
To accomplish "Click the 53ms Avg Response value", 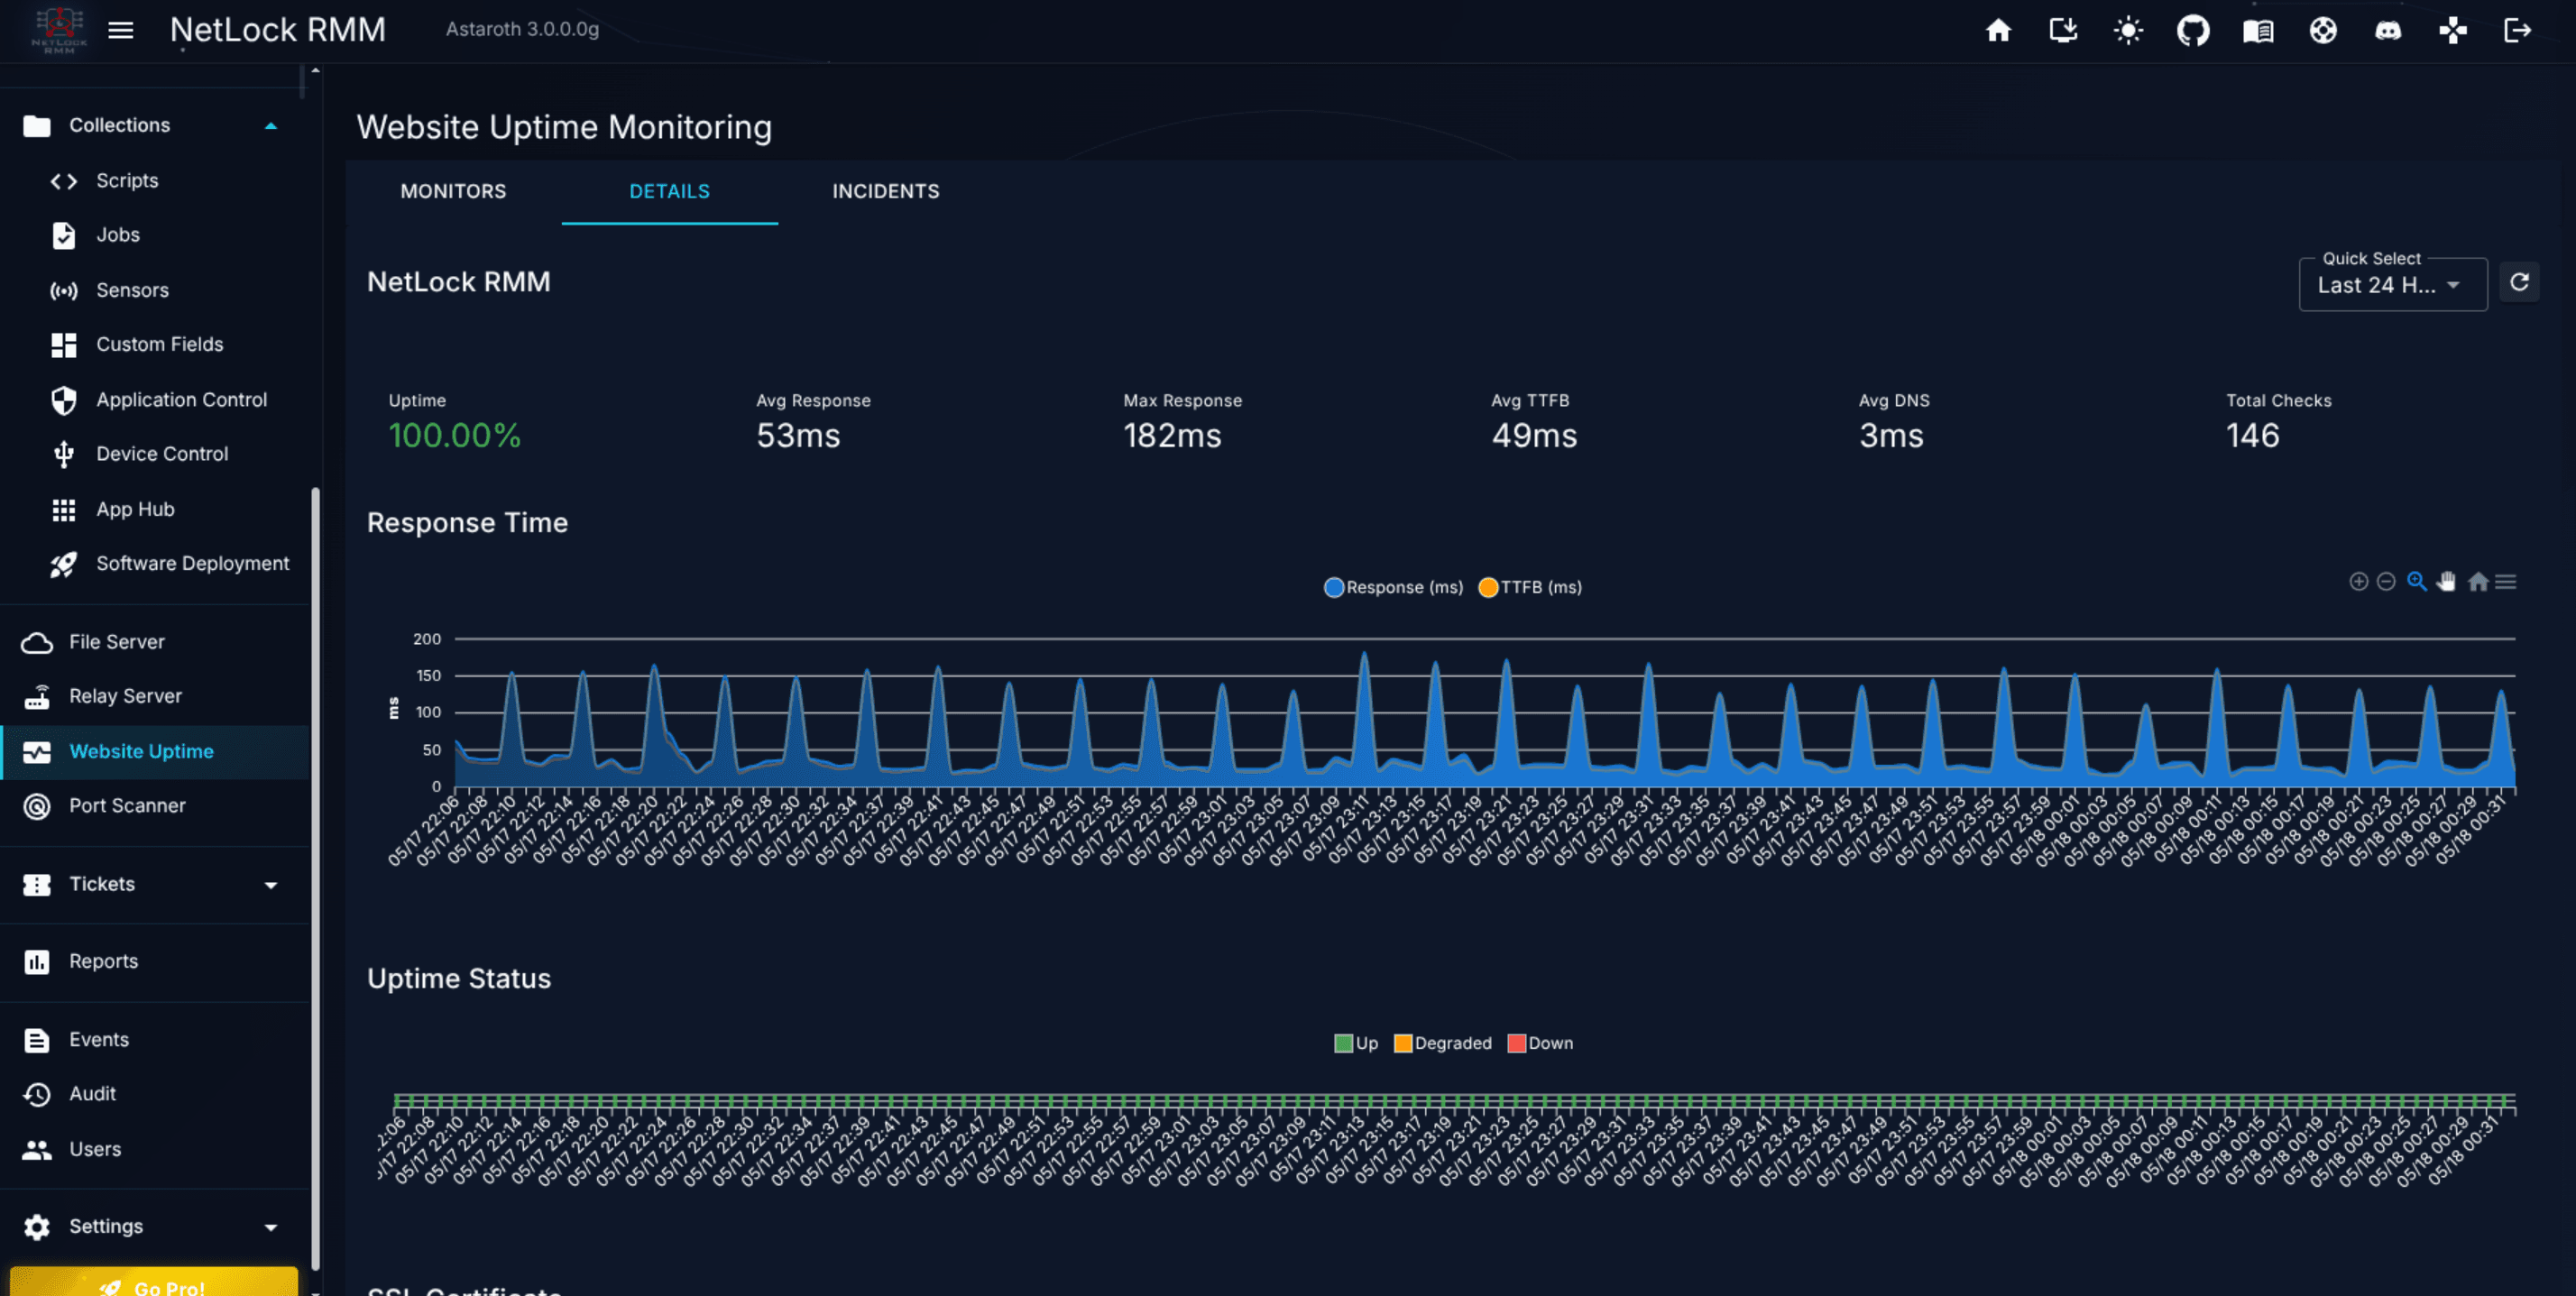I will tap(798, 436).
